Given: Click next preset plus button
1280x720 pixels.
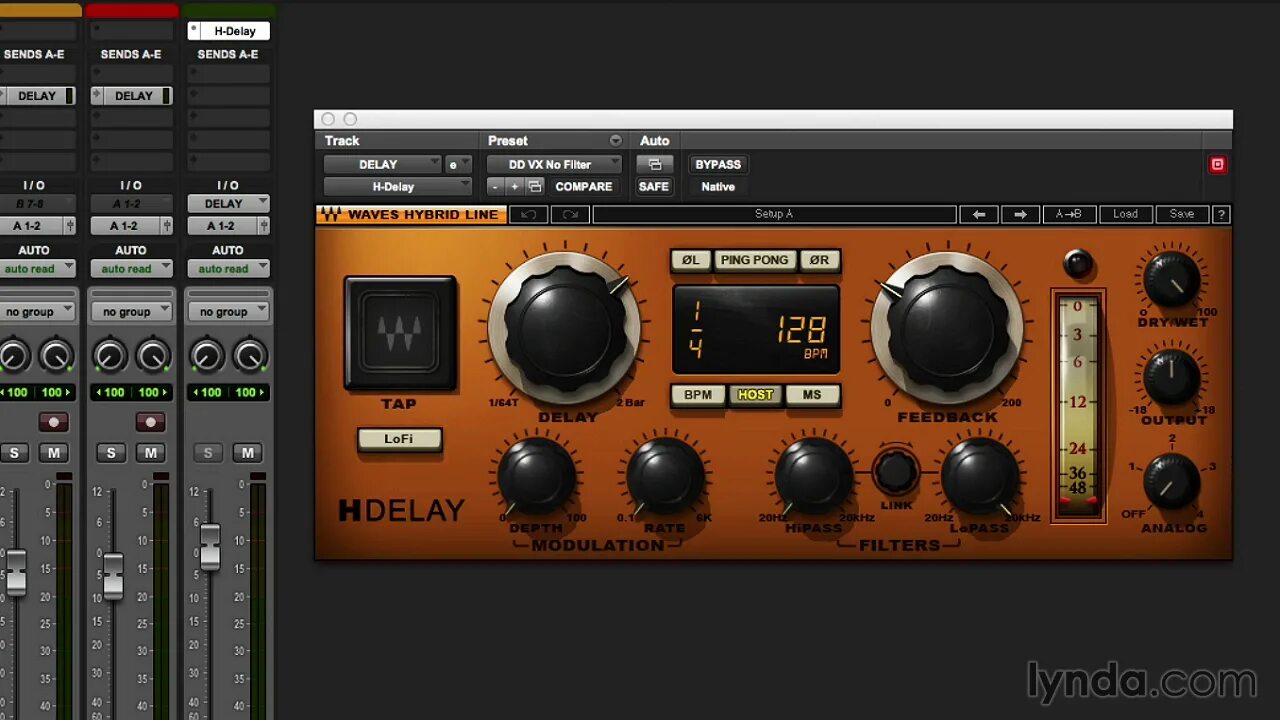Looking at the screenshot, I should (514, 187).
